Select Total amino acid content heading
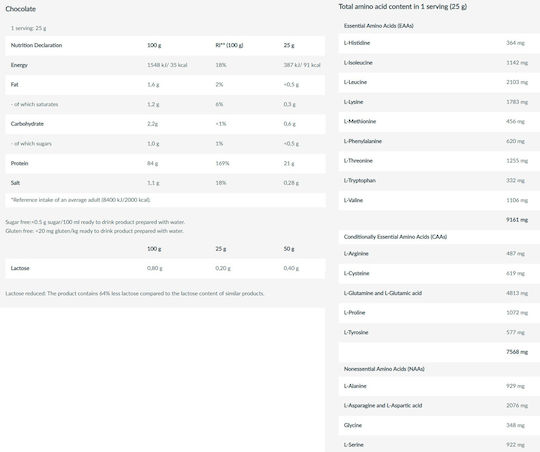Screen dimensions: 540x452 click(403, 7)
